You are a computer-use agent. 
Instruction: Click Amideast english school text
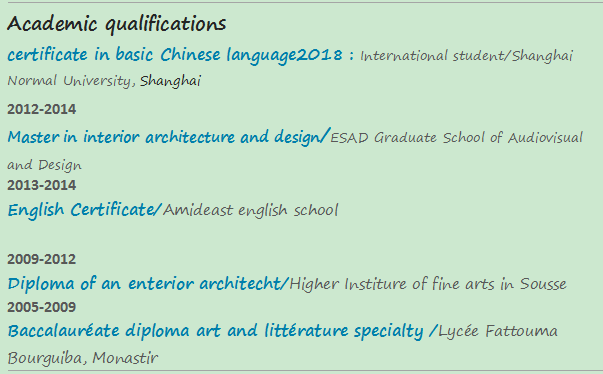point(250,210)
